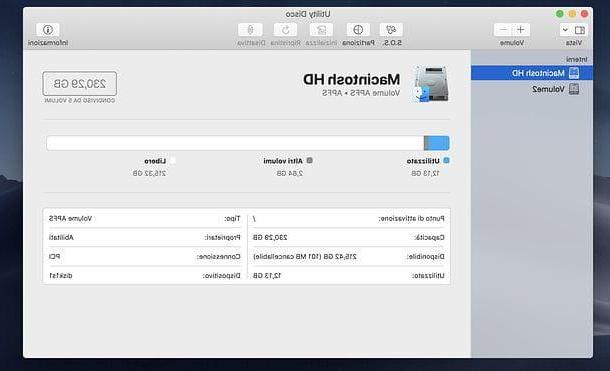This screenshot has height=371, width=610.
Task: Click the large Macintosh HD disk image
Action: (430, 84)
